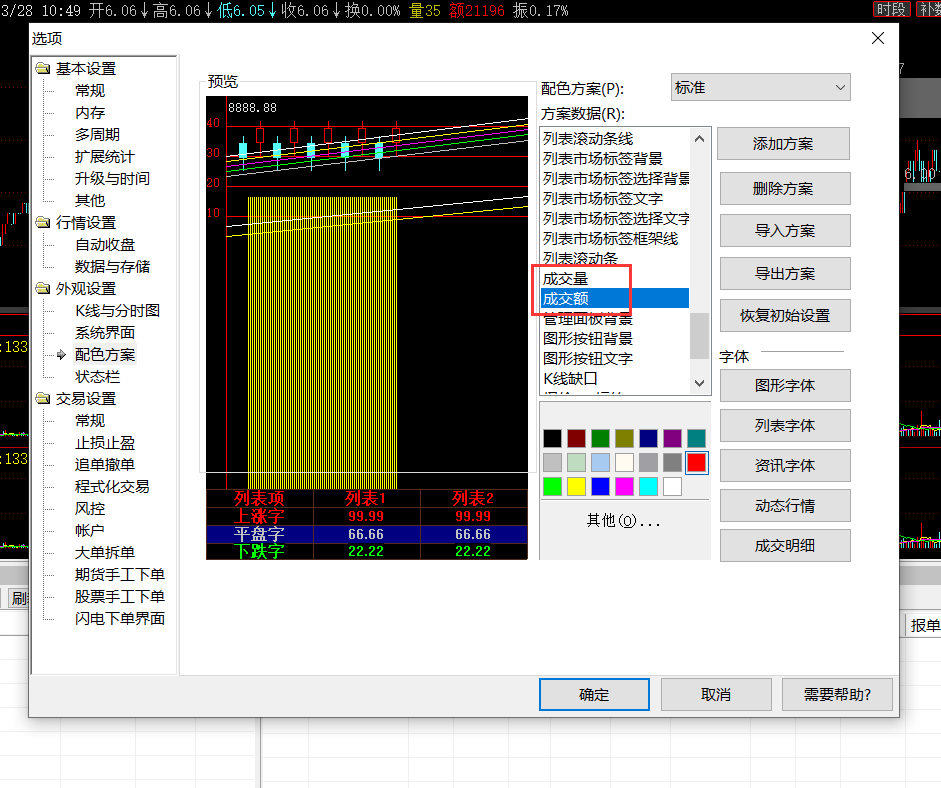Collapse the 行情设置 folder icon
941x788 pixels.
(x=43, y=223)
